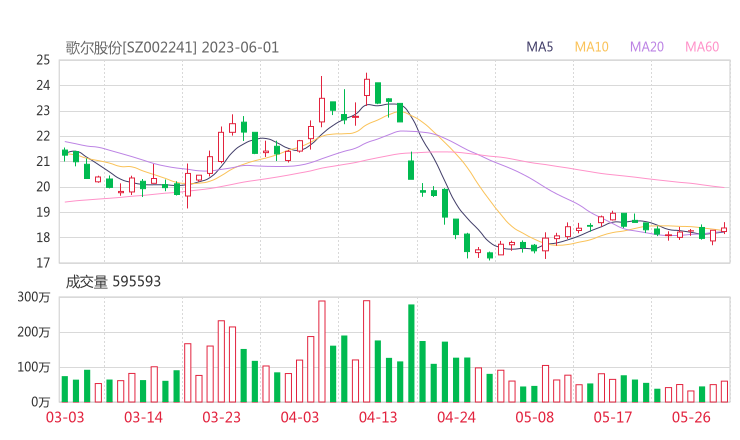Click the first green volume bar at 03-03
Screen dimensions: 740x440
point(65,389)
